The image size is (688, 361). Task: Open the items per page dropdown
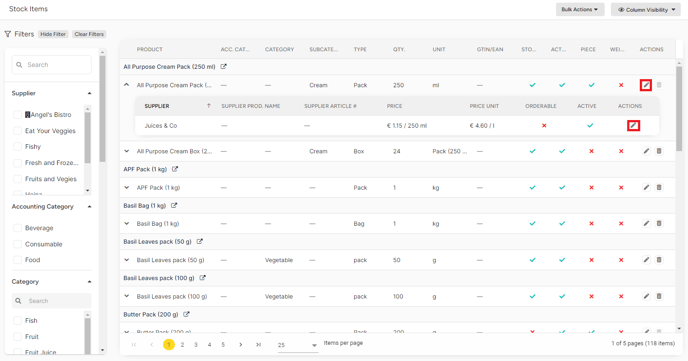pyautogui.click(x=297, y=345)
